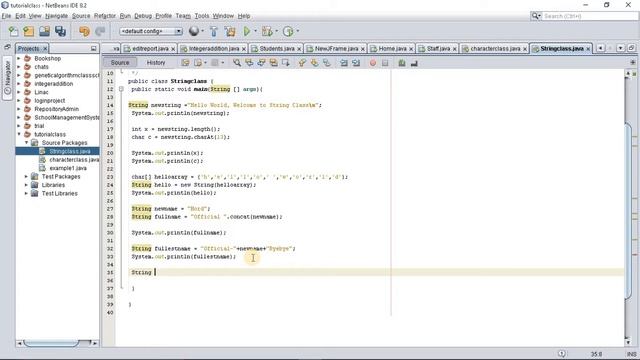
Task: Click the Find Selection magnifier icon
Action: tap(237, 63)
